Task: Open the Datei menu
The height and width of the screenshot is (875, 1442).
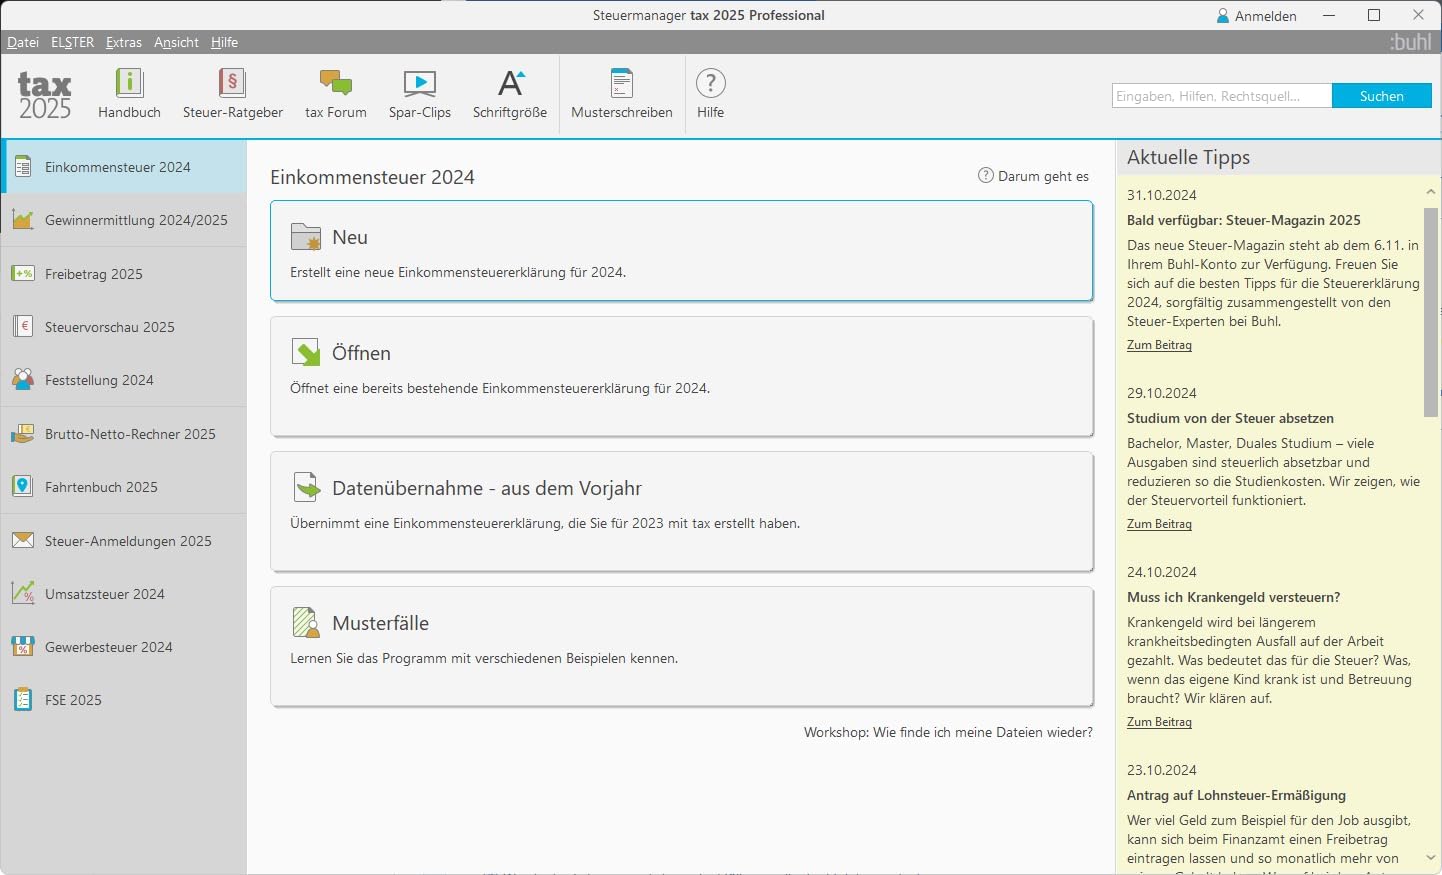Action: click(x=23, y=42)
